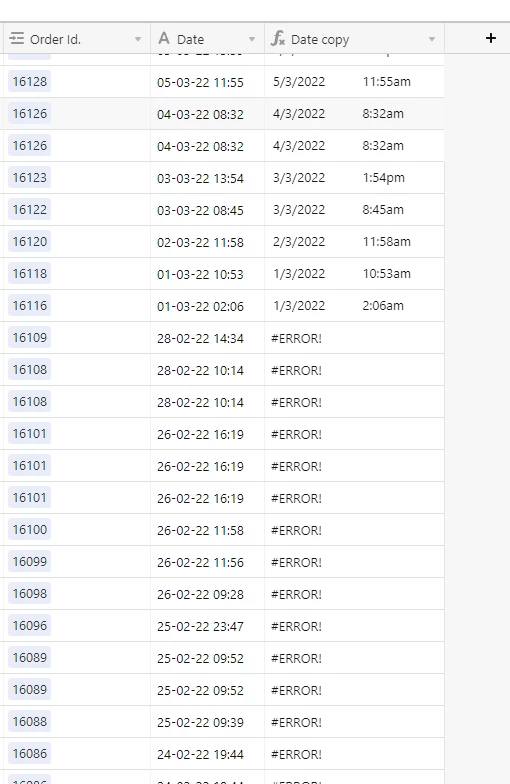The width and height of the screenshot is (510, 784).
Task: Select date cell 05-03-22 11:55
Action: 208,82
